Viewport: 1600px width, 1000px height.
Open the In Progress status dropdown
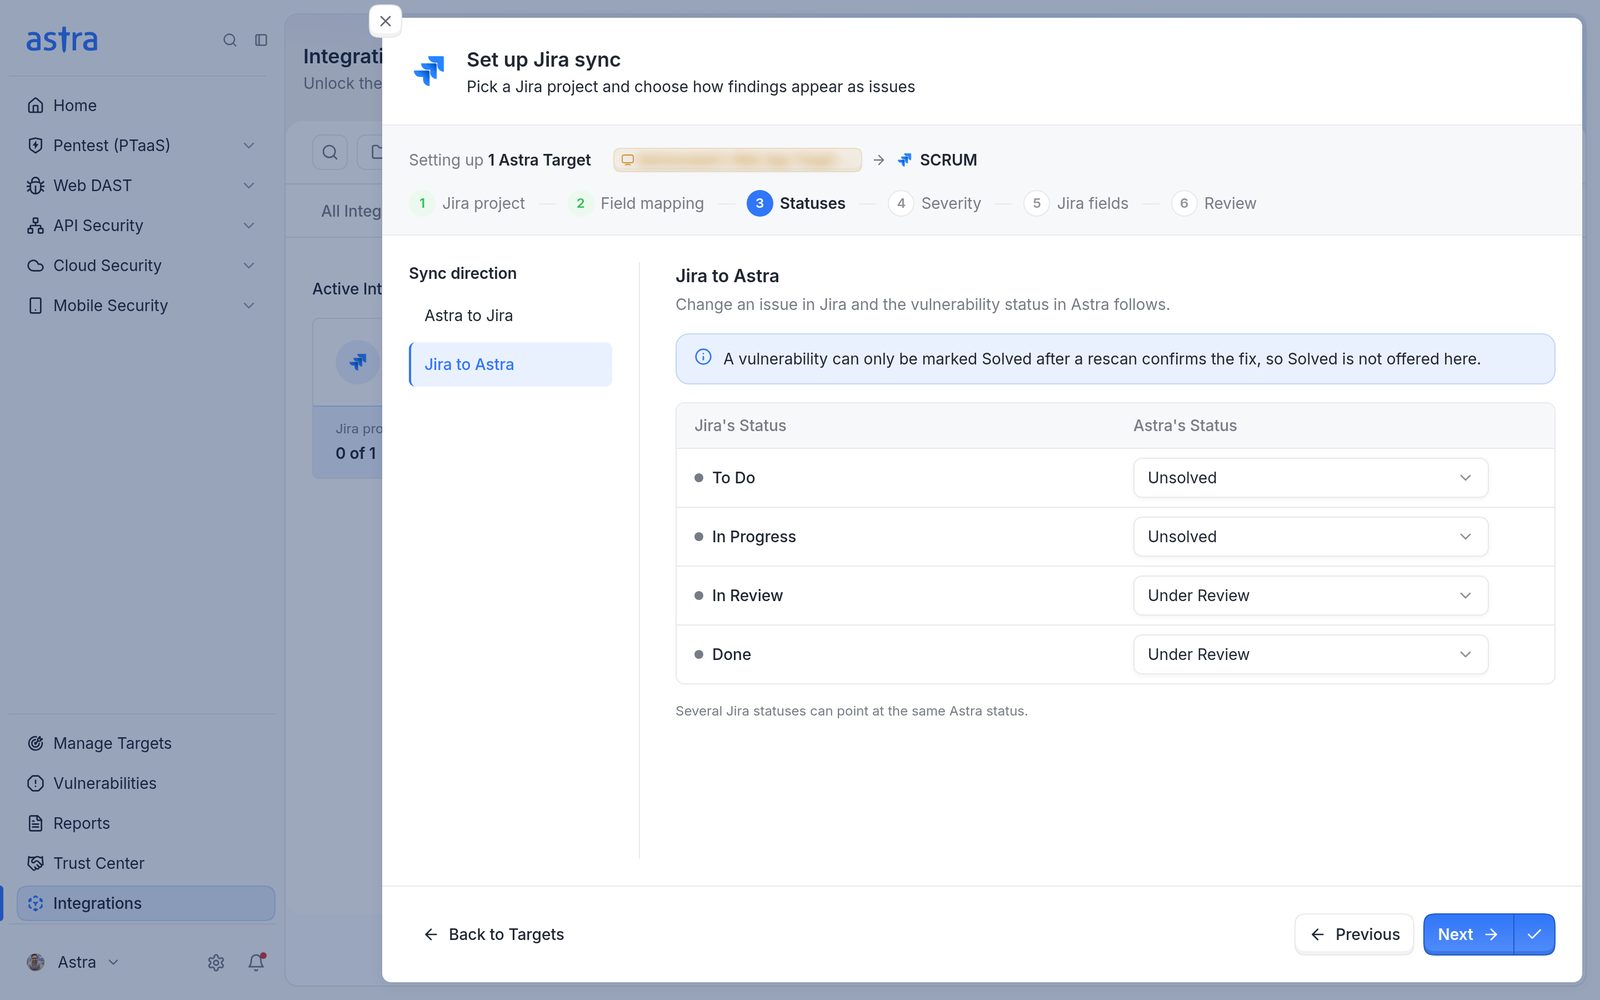(1310, 537)
